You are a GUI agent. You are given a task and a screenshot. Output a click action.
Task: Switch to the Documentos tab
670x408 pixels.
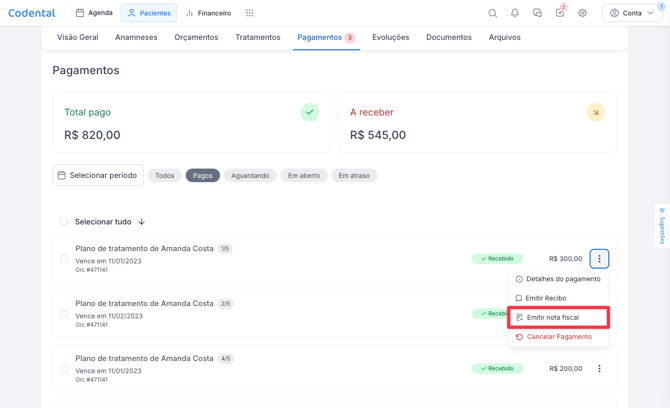449,37
